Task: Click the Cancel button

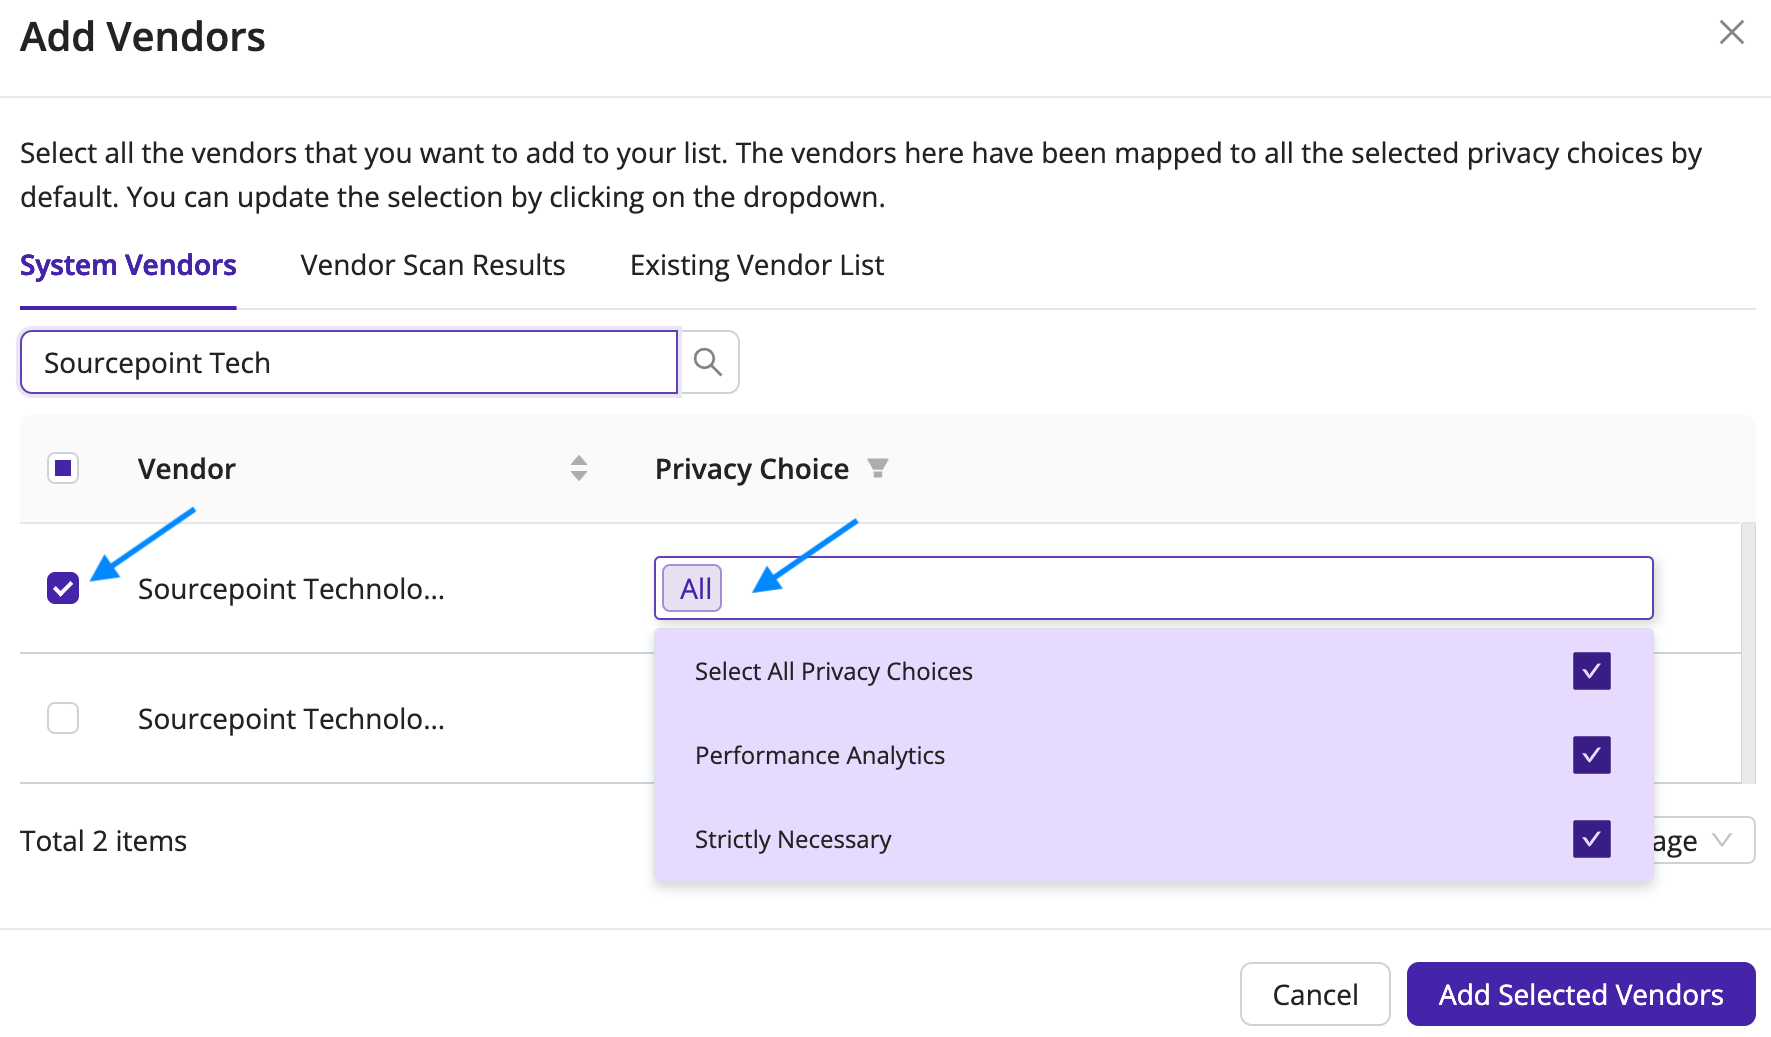Action: [x=1315, y=994]
